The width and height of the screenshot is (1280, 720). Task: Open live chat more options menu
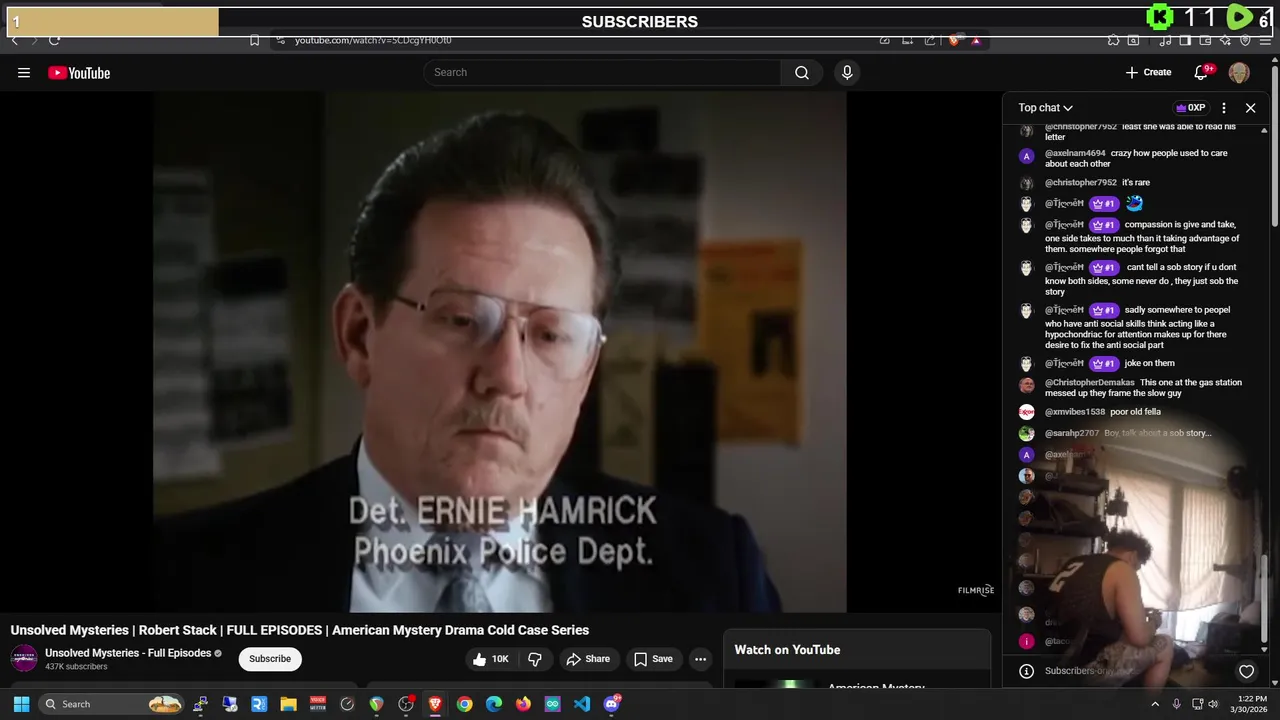point(1224,108)
